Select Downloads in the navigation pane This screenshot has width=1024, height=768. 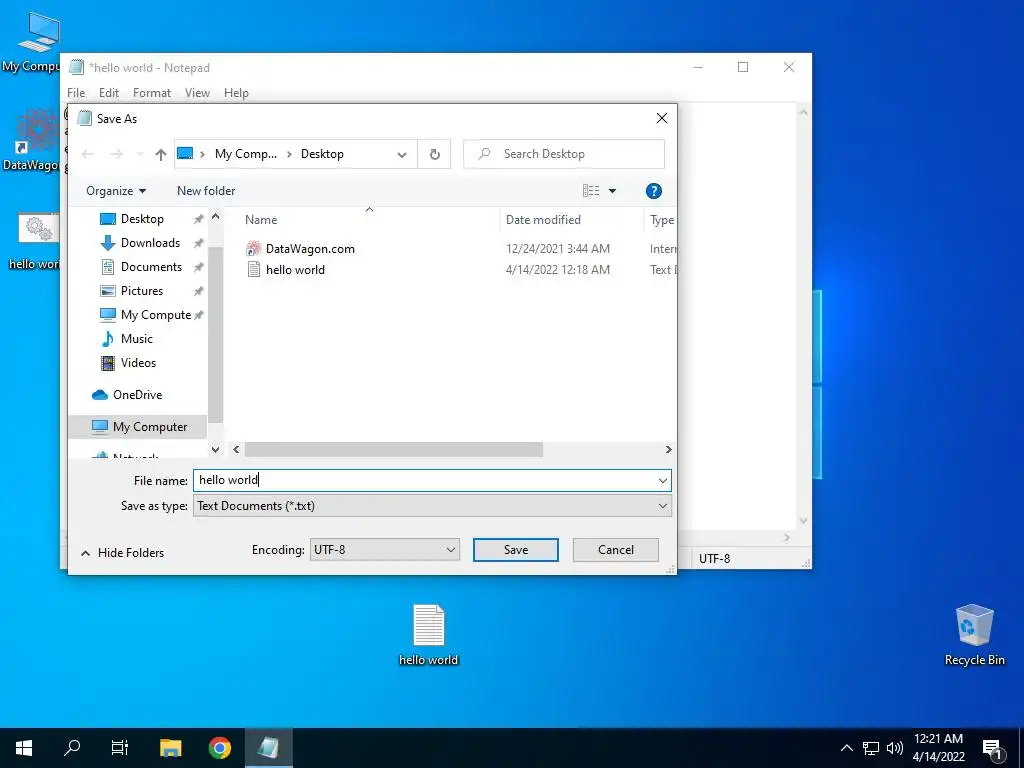pos(150,243)
